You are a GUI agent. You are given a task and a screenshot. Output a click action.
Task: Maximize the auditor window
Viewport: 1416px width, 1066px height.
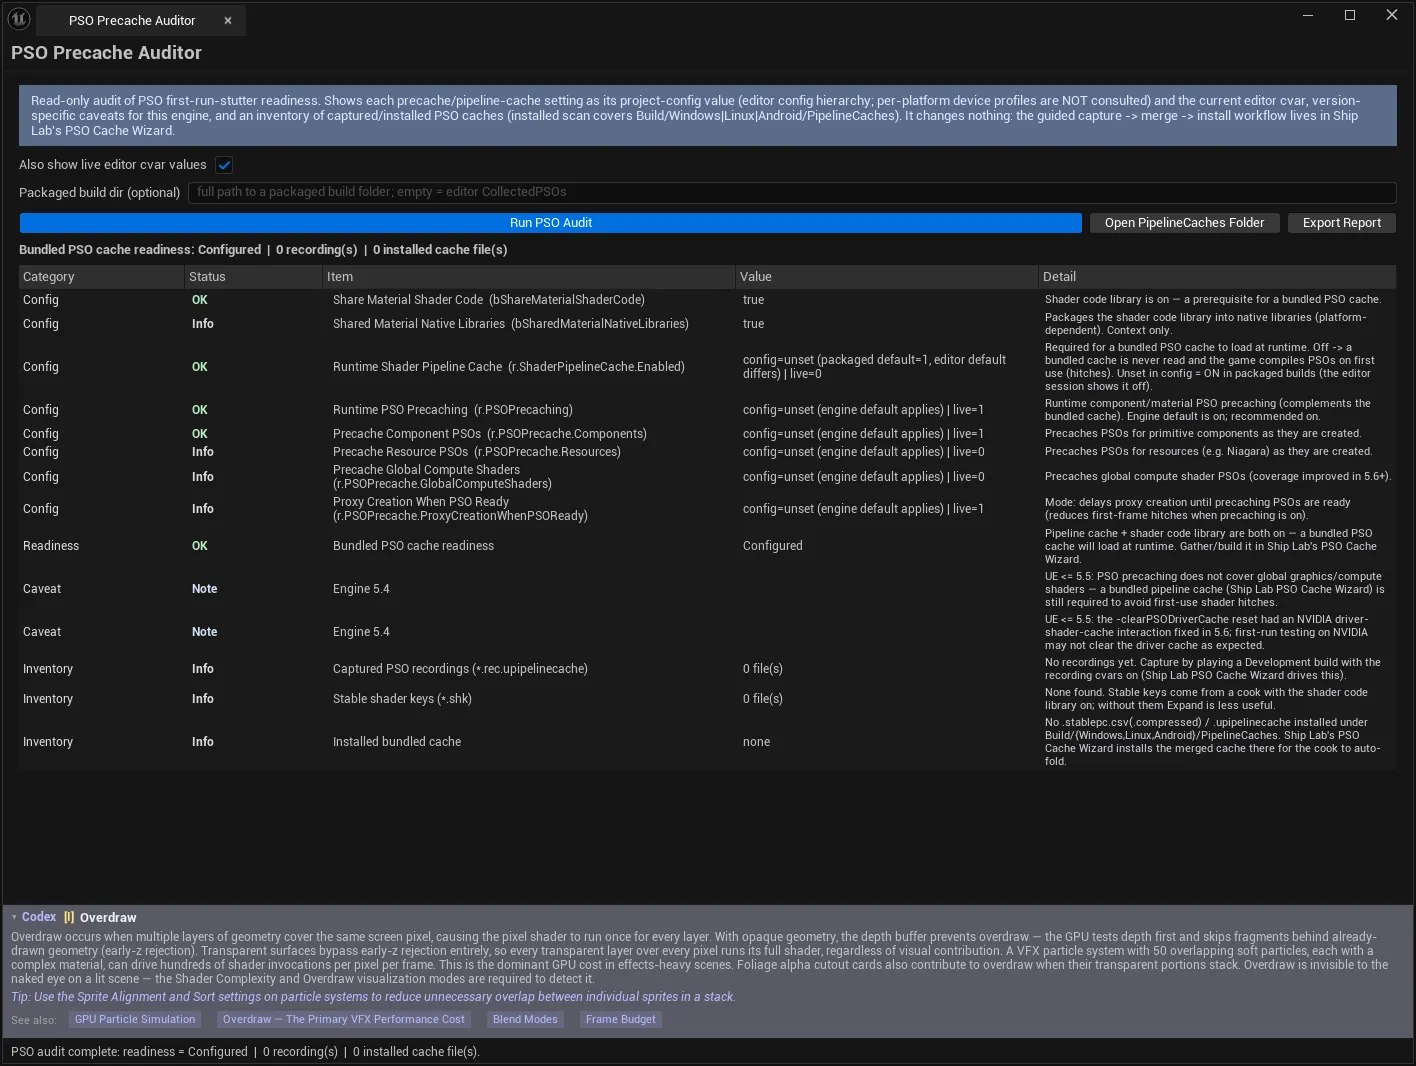(1350, 15)
